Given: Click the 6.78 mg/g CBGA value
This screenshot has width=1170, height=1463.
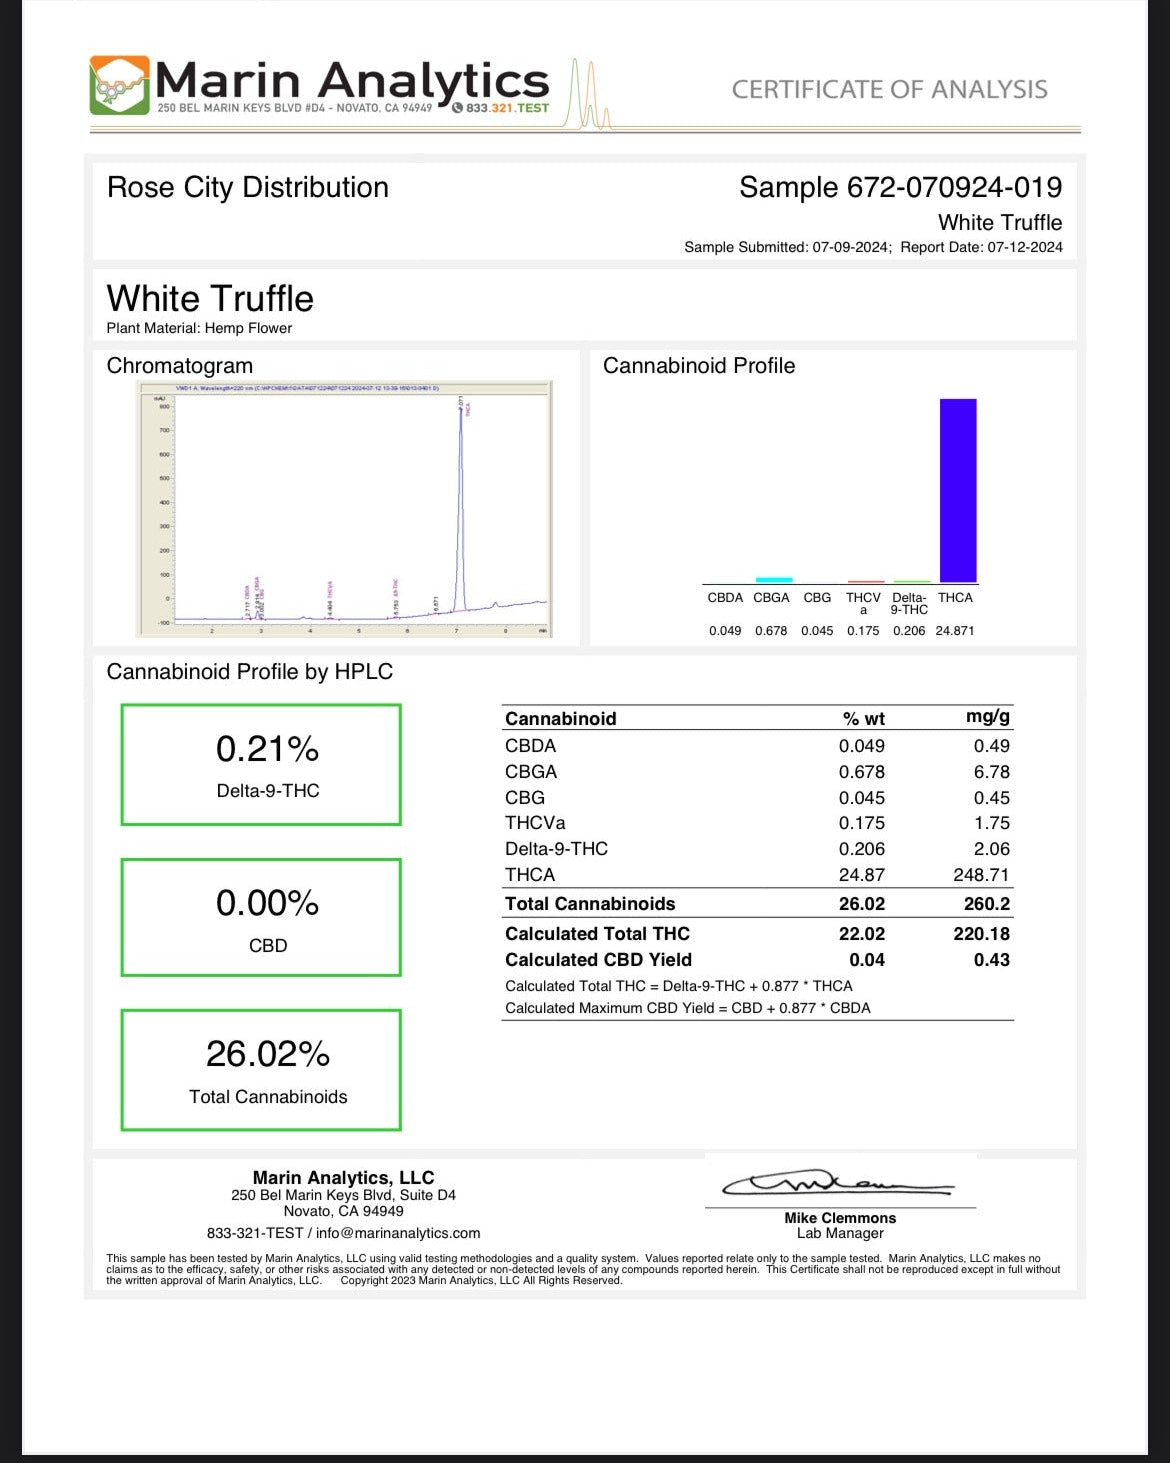Looking at the screenshot, I should (x=992, y=772).
